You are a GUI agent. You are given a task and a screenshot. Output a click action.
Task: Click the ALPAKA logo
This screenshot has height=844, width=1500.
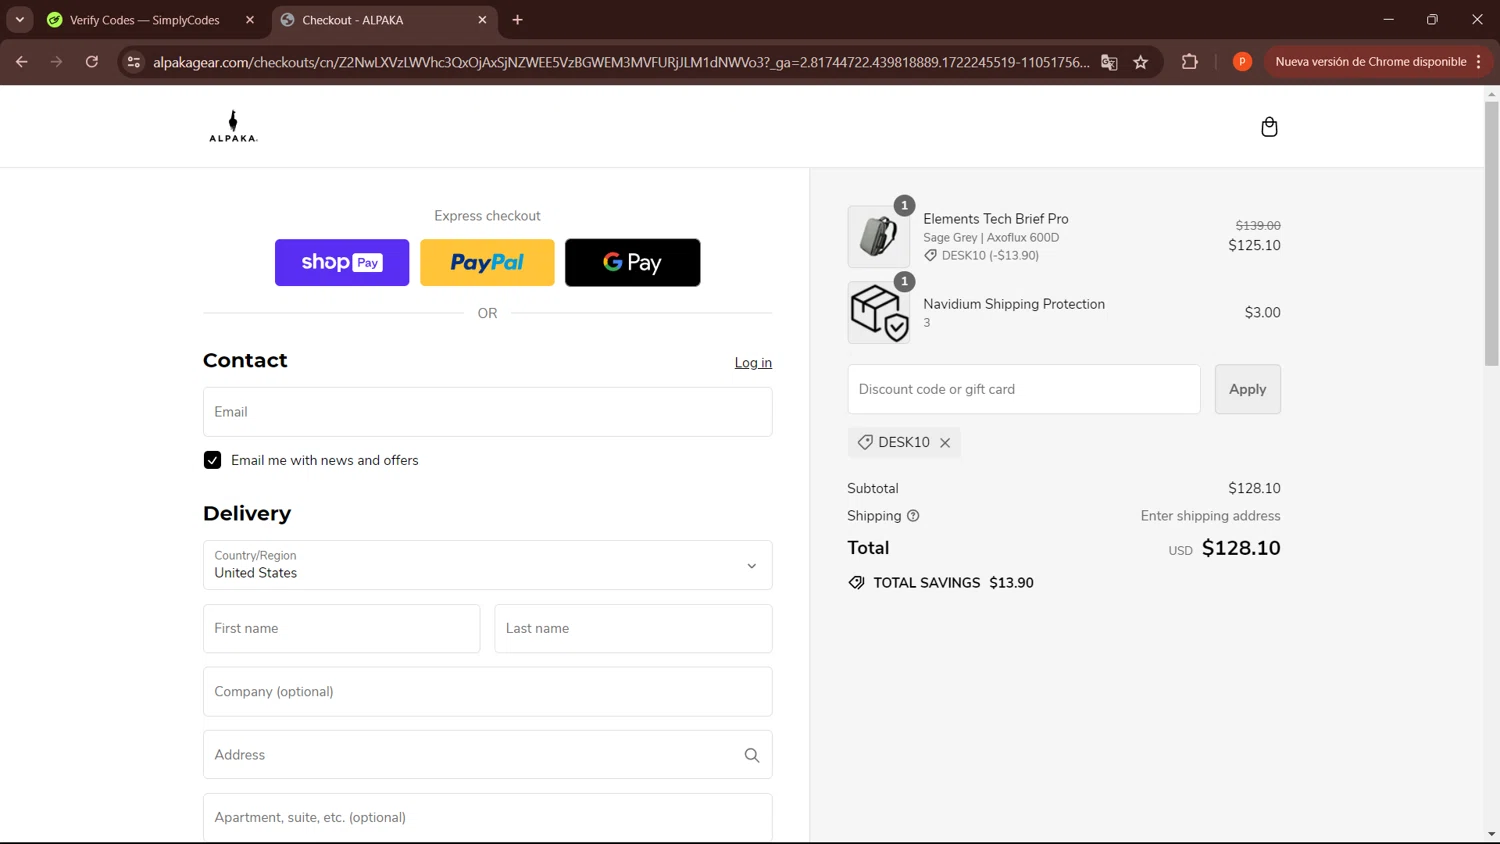click(x=233, y=127)
